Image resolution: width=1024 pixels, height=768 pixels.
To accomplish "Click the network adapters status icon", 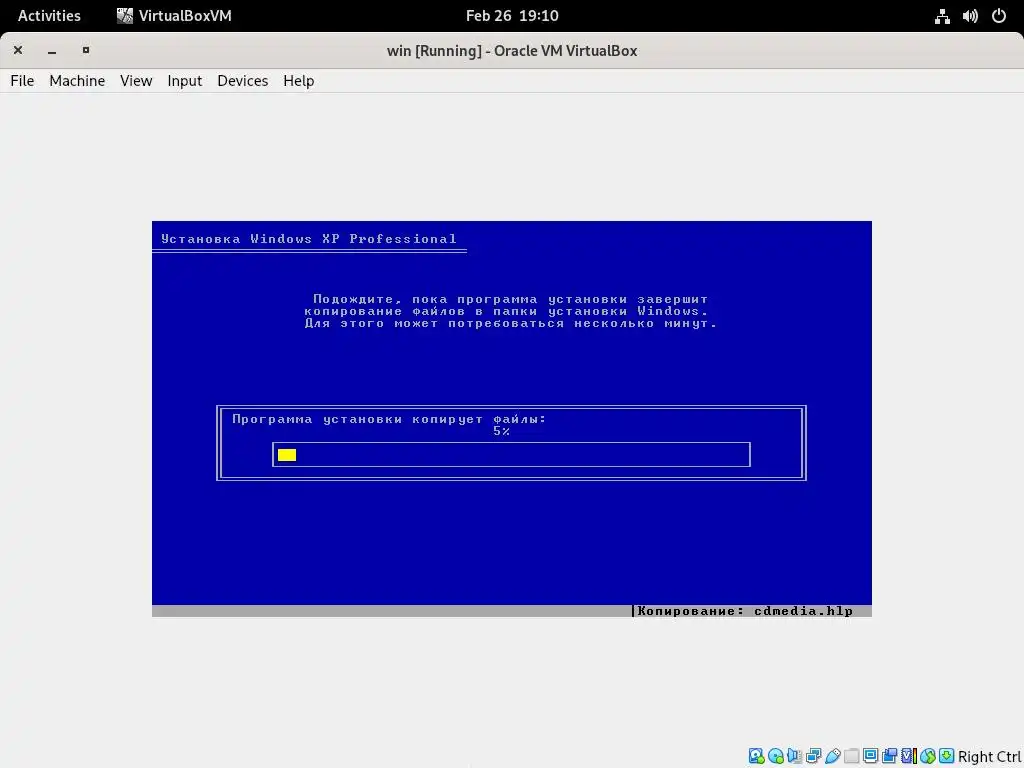I will pyautogui.click(x=814, y=756).
